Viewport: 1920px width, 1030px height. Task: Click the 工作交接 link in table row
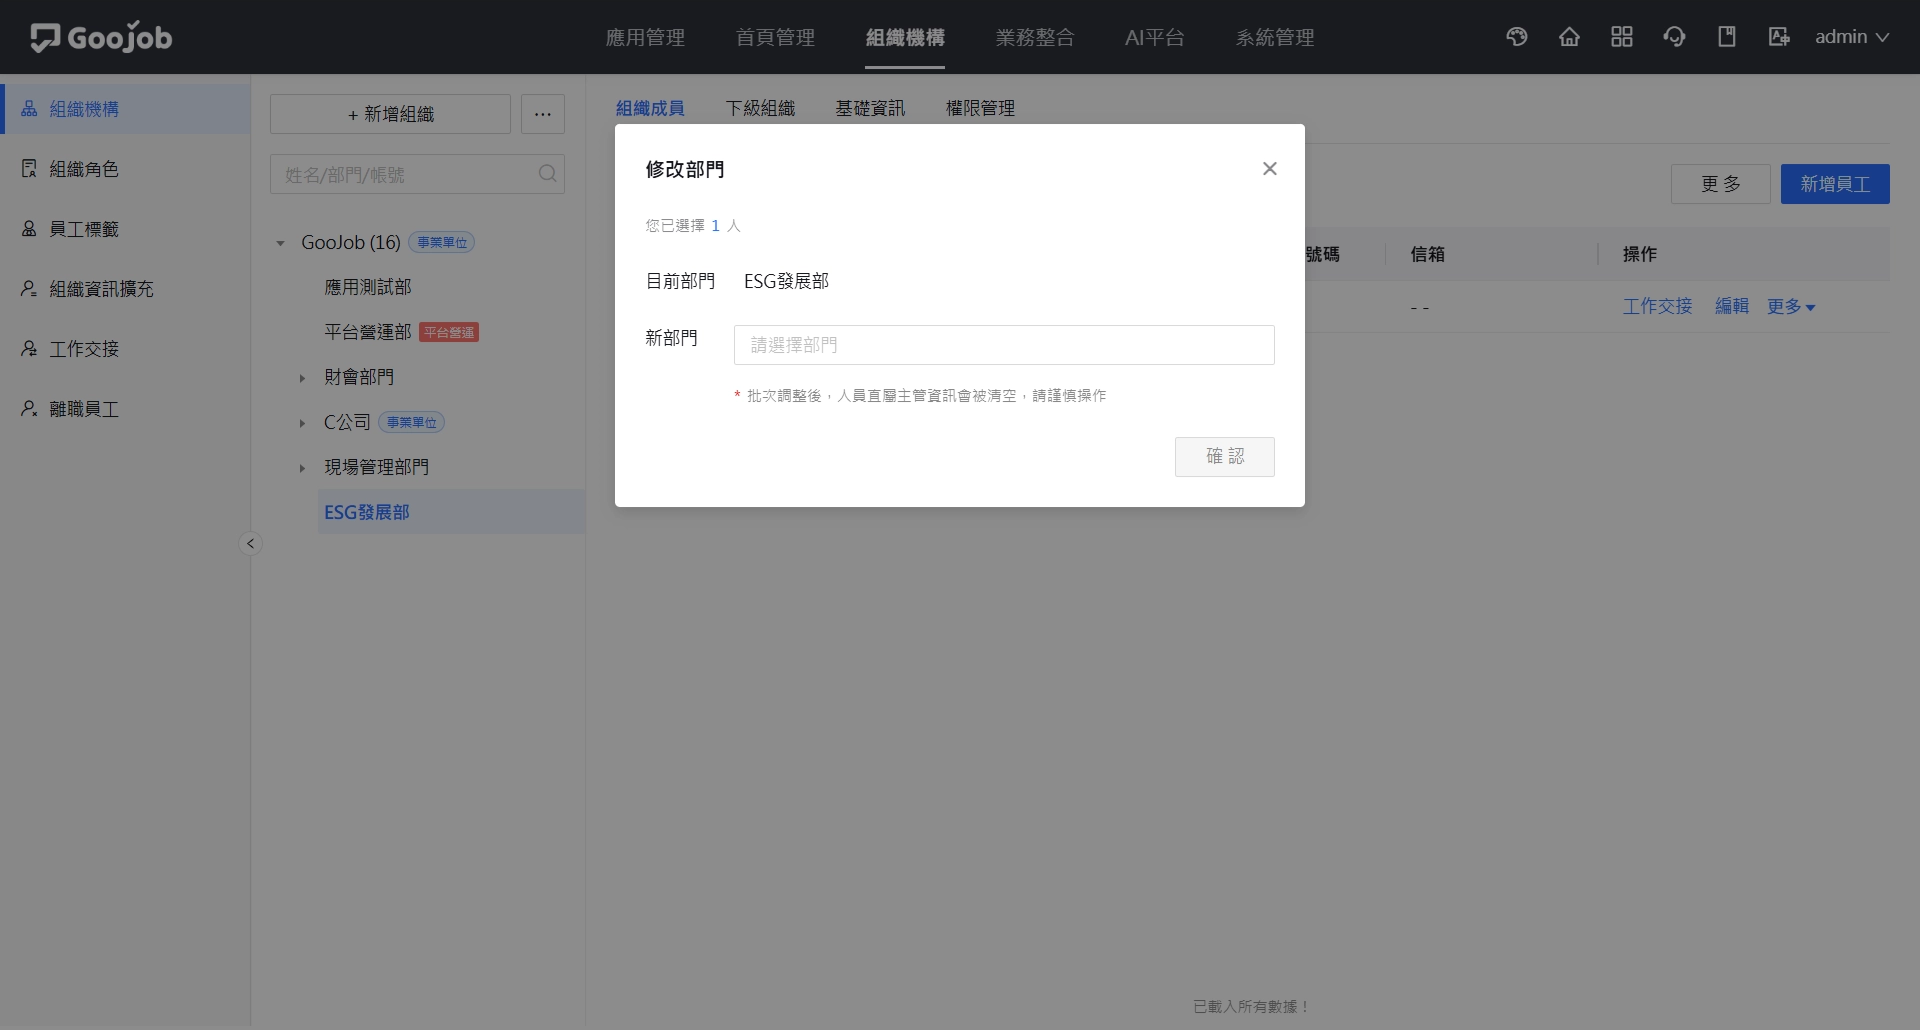coord(1657,306)
